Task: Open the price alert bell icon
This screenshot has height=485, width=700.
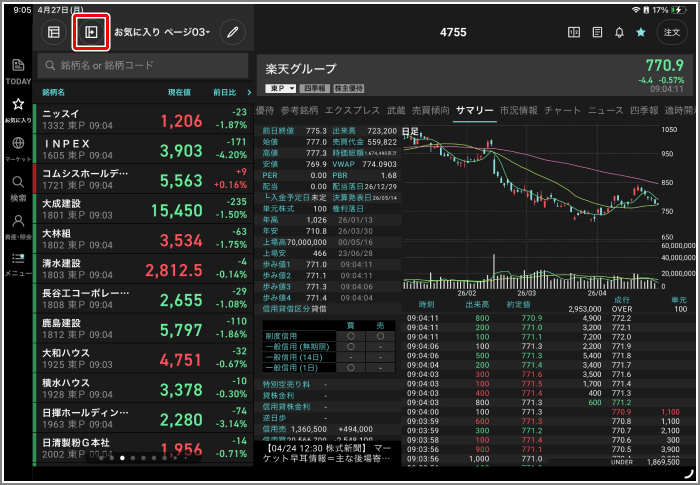Action: tap(619, 32)
